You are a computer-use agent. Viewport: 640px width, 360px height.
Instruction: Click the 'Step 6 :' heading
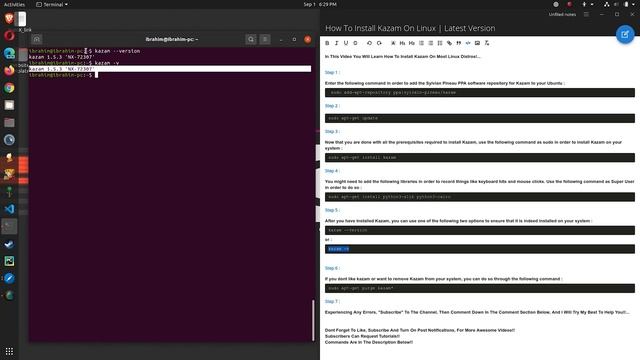[x=332, y=268]
